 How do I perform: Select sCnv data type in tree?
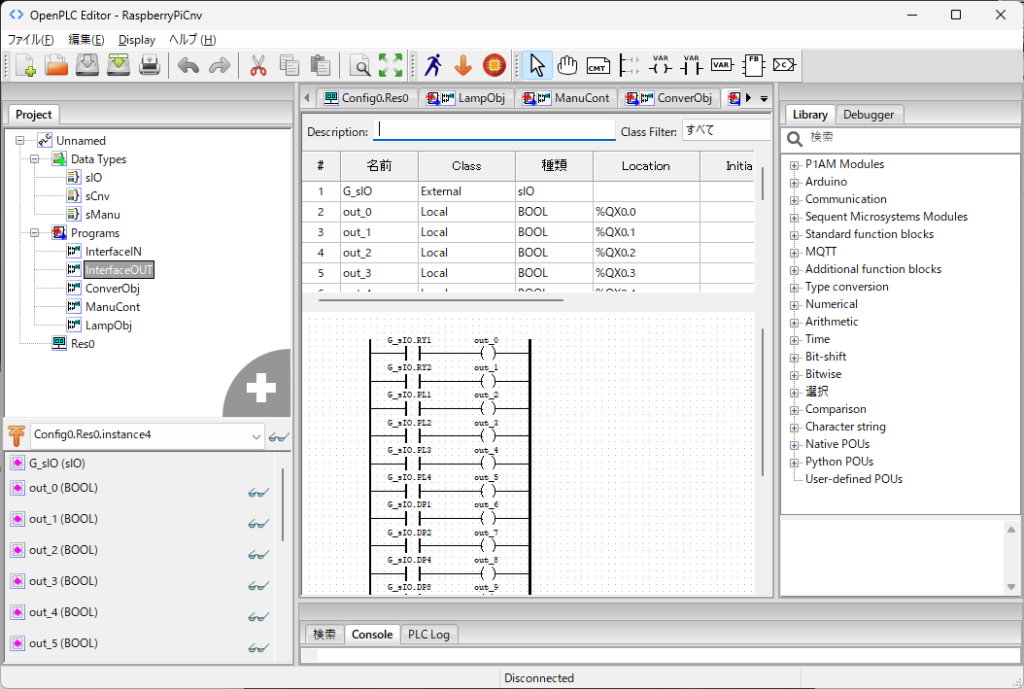pos(97,196)
